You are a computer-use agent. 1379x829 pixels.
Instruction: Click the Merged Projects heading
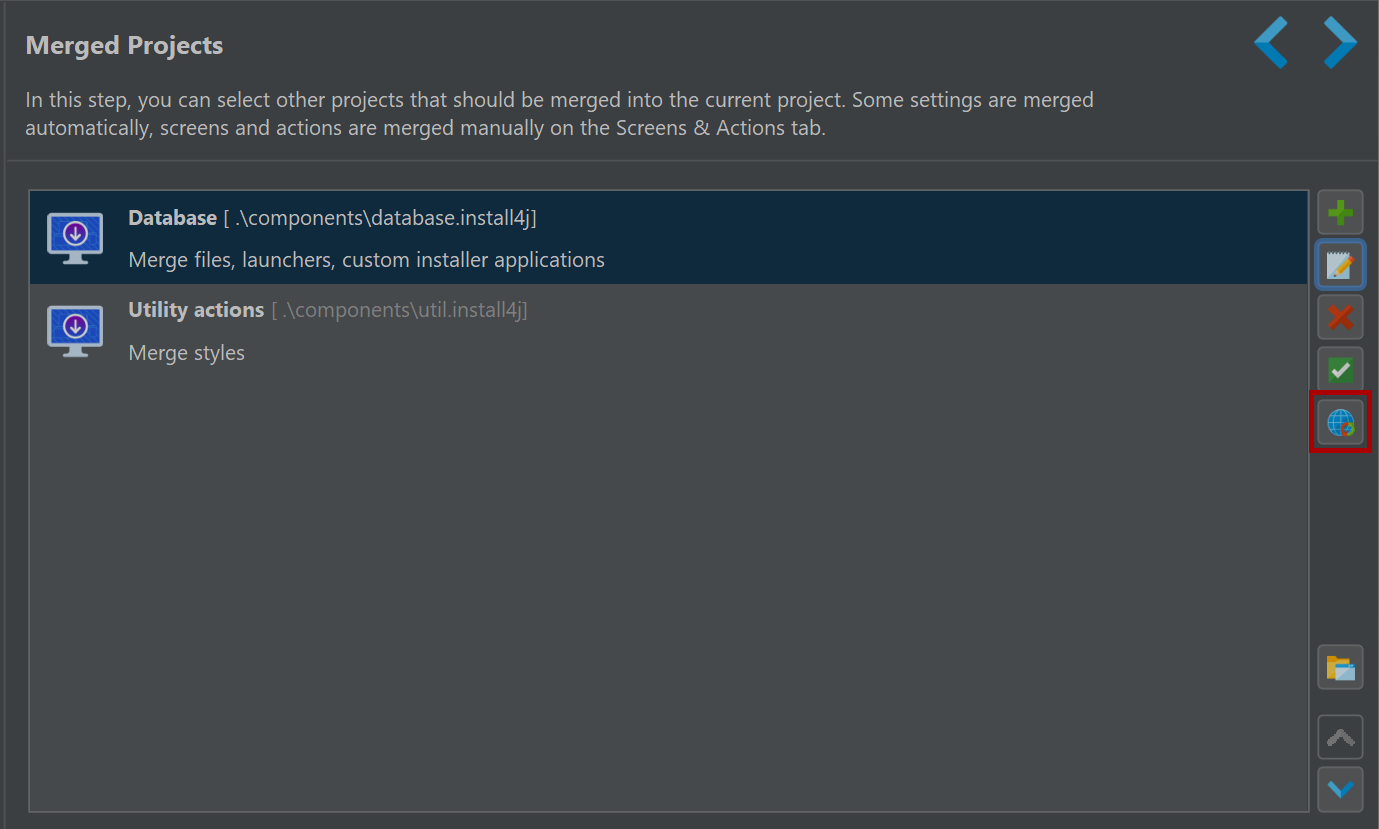[124, 45]
